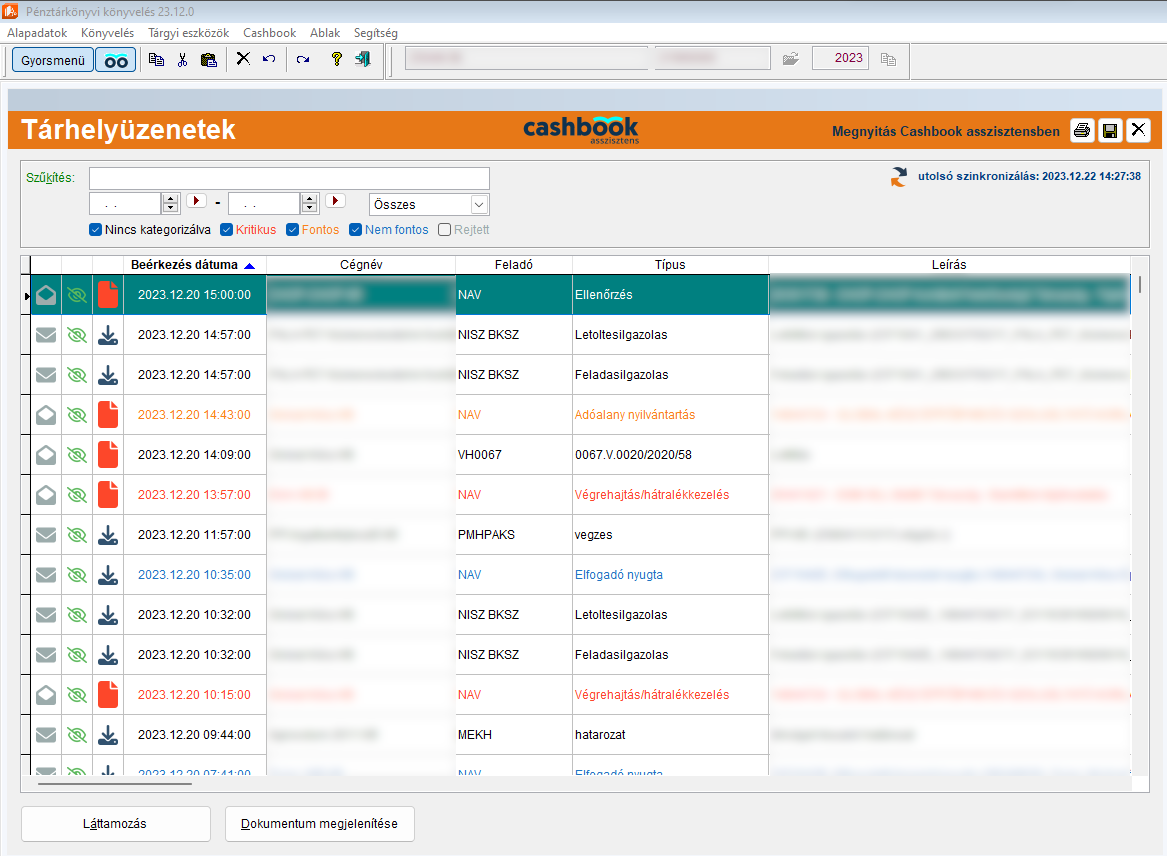Screen dimensions: 1167x856
Task: Click the Típus column header
Action: [x=670, y=265]
